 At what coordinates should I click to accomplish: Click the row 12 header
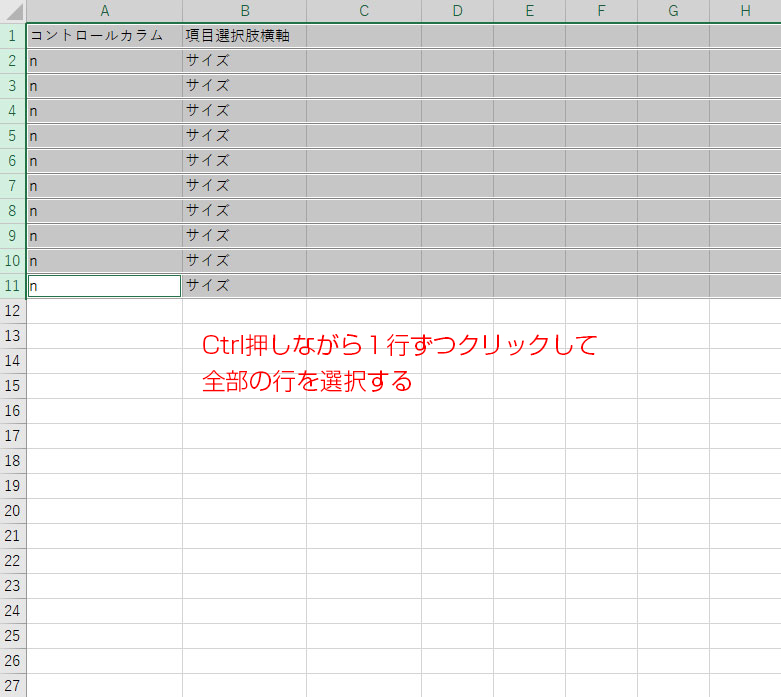(x=12, y=311)
